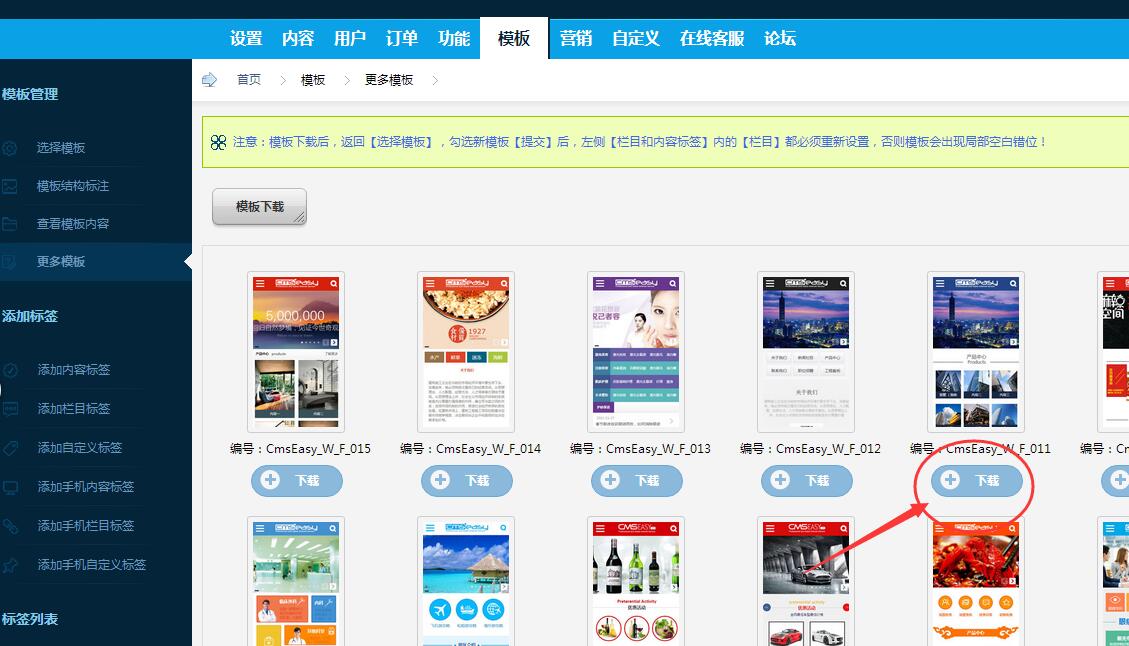The height and width of the screenshot is (646, 1129).
Task: Click the 模板下载 button
Action: [x=258, y=208]
